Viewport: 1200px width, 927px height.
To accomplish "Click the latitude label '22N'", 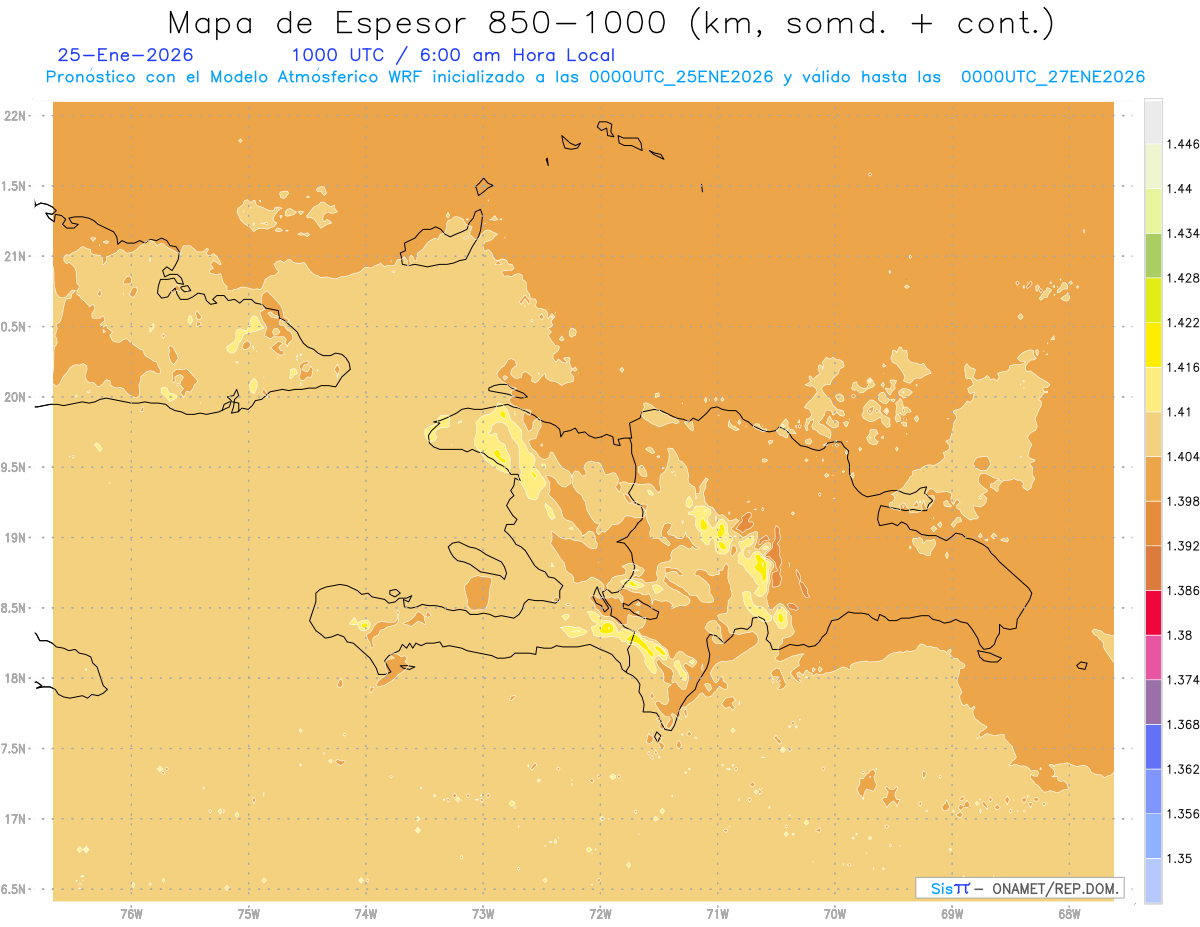I will coord(15,116).
